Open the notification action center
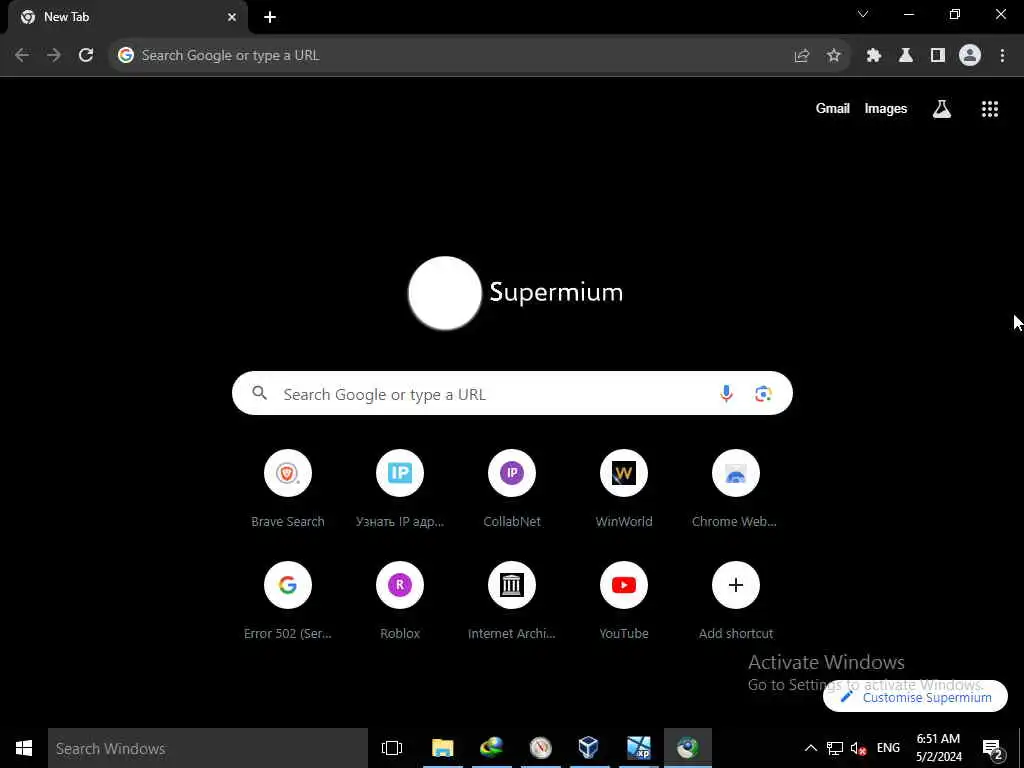The height and width of the screenshot is (768, 1024). coord(993,748)
